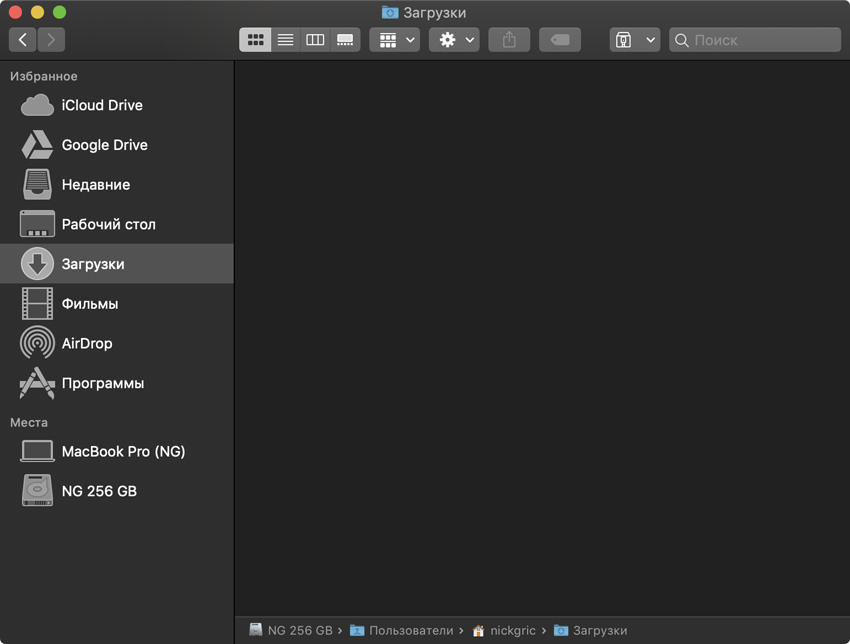Open Google Drive label in sidebar
The height and width of the screenshot is (644, 850).
(x=105, y=145)
